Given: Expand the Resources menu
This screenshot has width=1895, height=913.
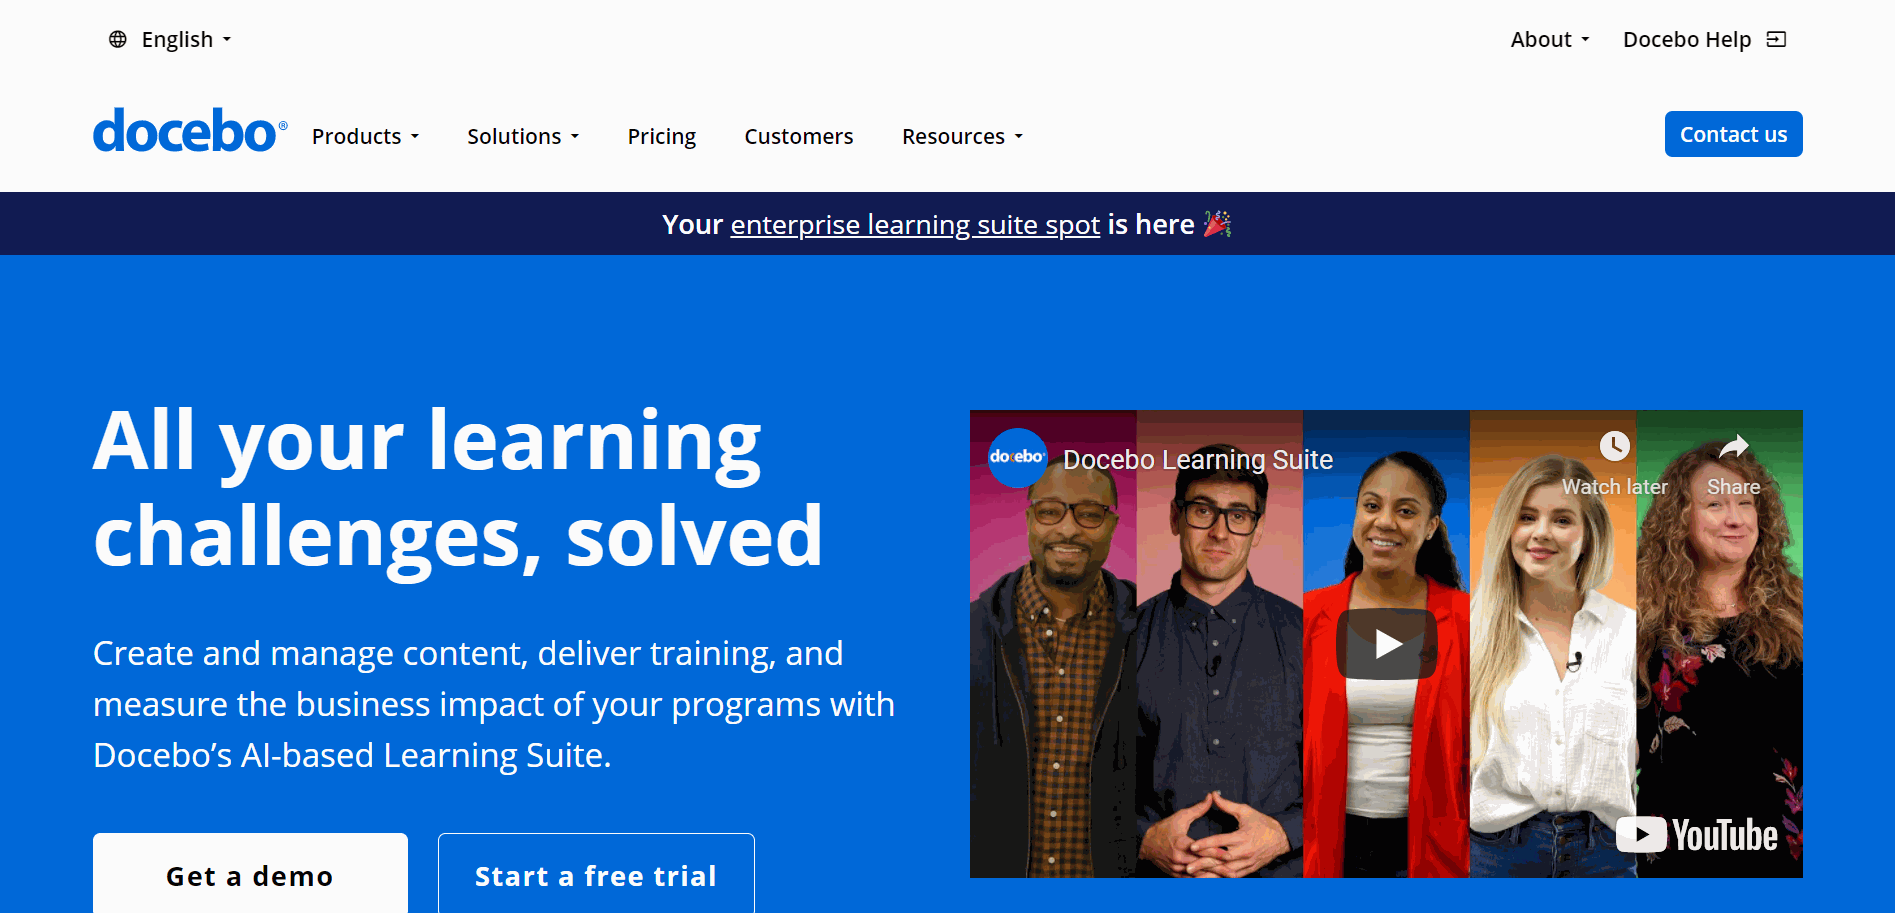Looking at the screenshot, I should click(962, 136).
